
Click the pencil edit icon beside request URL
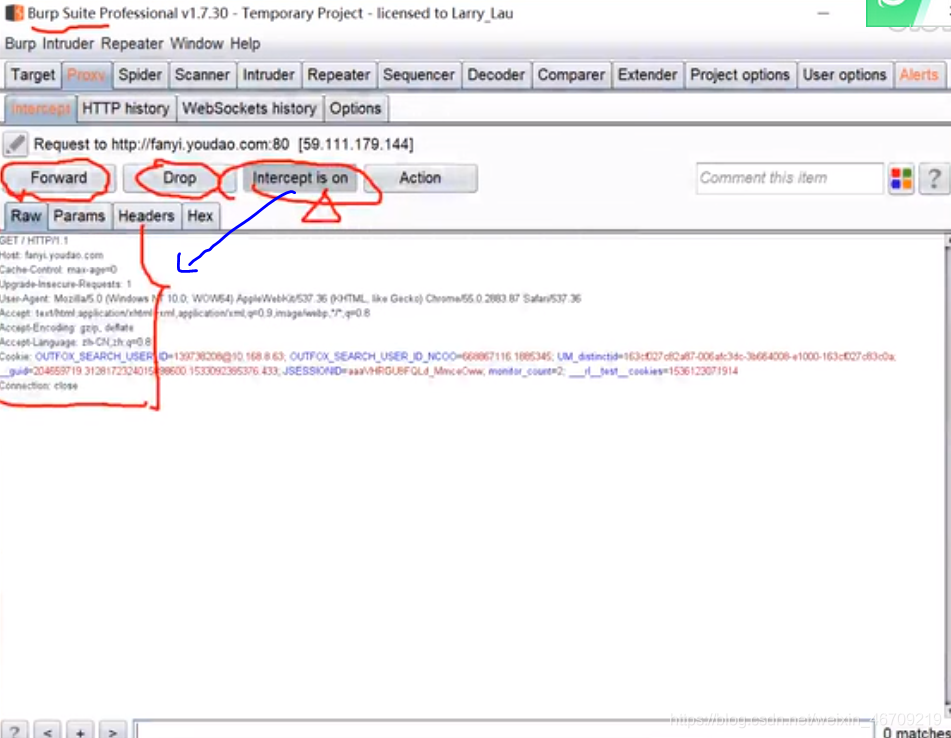tap(15, 144)
